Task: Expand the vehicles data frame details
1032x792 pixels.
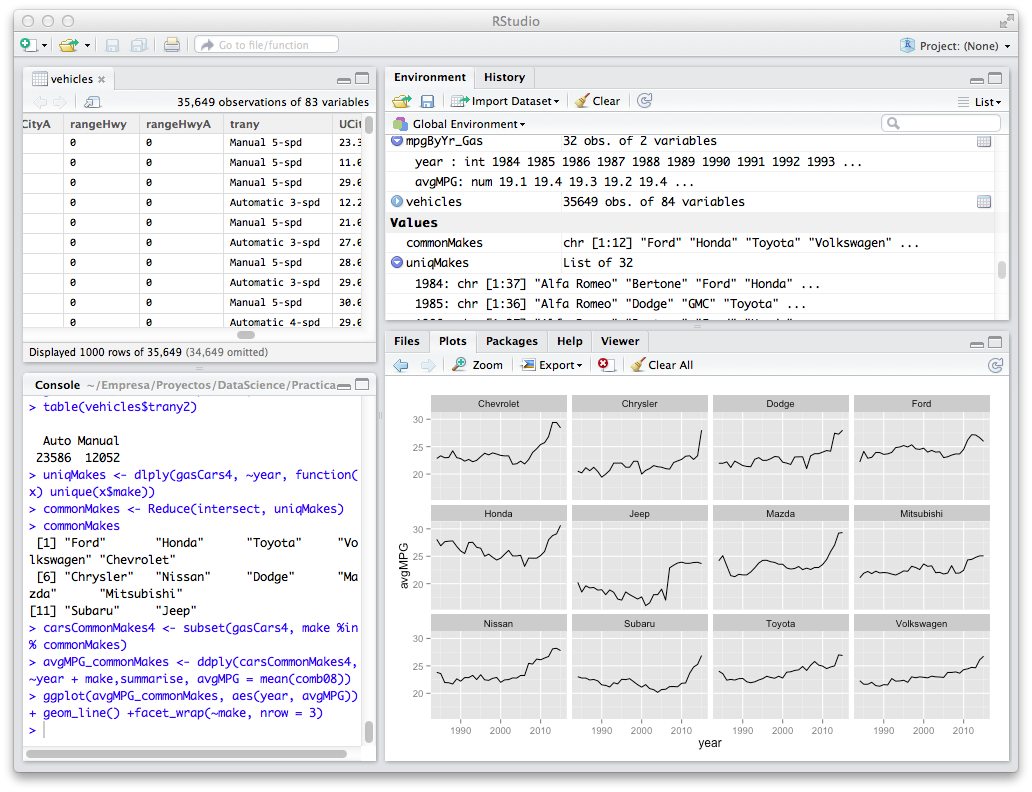Action: pyautogui.click(x=397, y=201)
